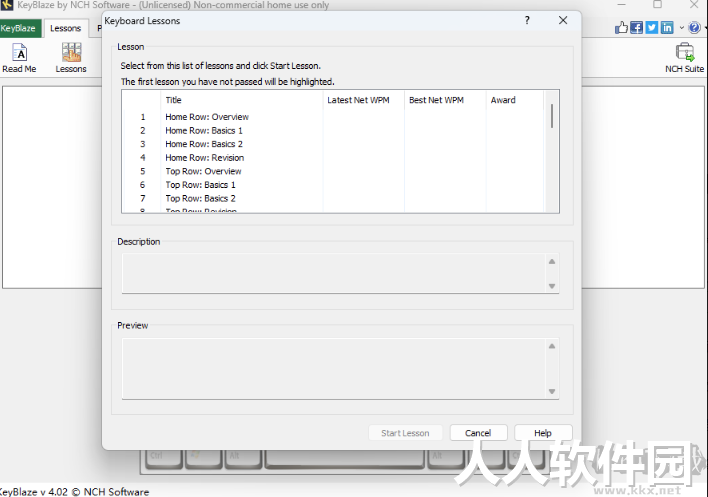
Task: Click the Latest Net WPM column header
Action: pyautogui.click(x=363, y=100)
